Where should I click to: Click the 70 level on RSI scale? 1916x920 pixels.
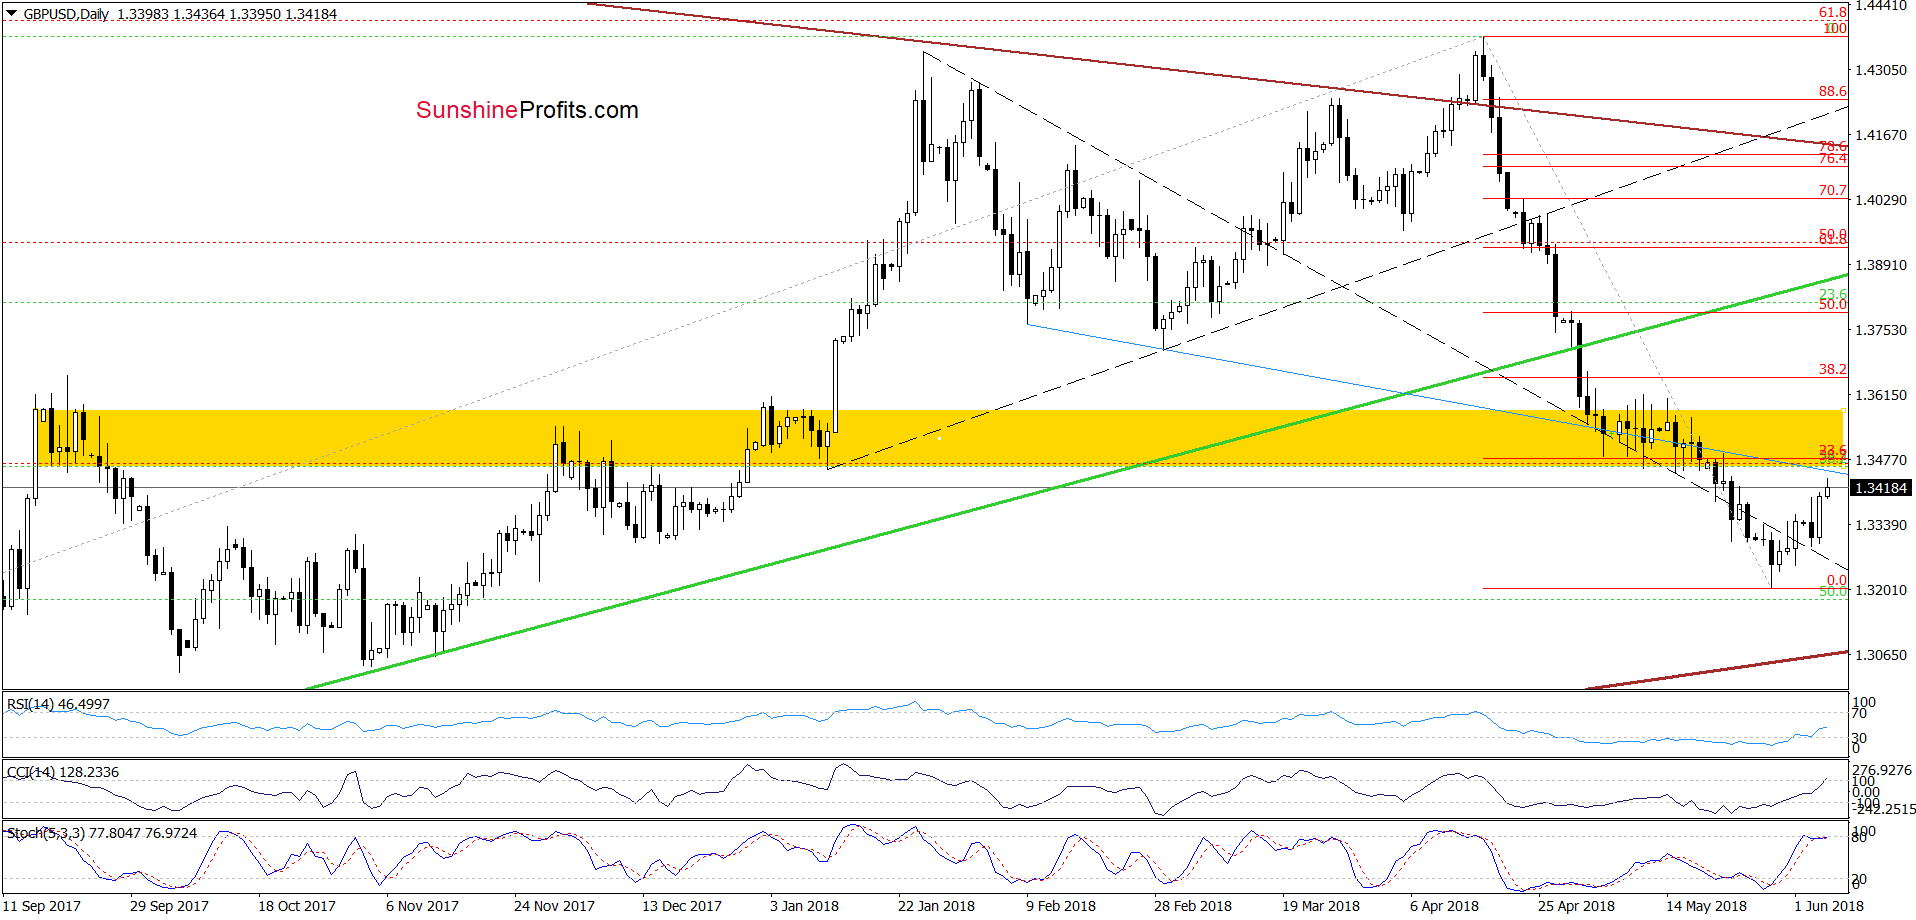pos(1859,713)
